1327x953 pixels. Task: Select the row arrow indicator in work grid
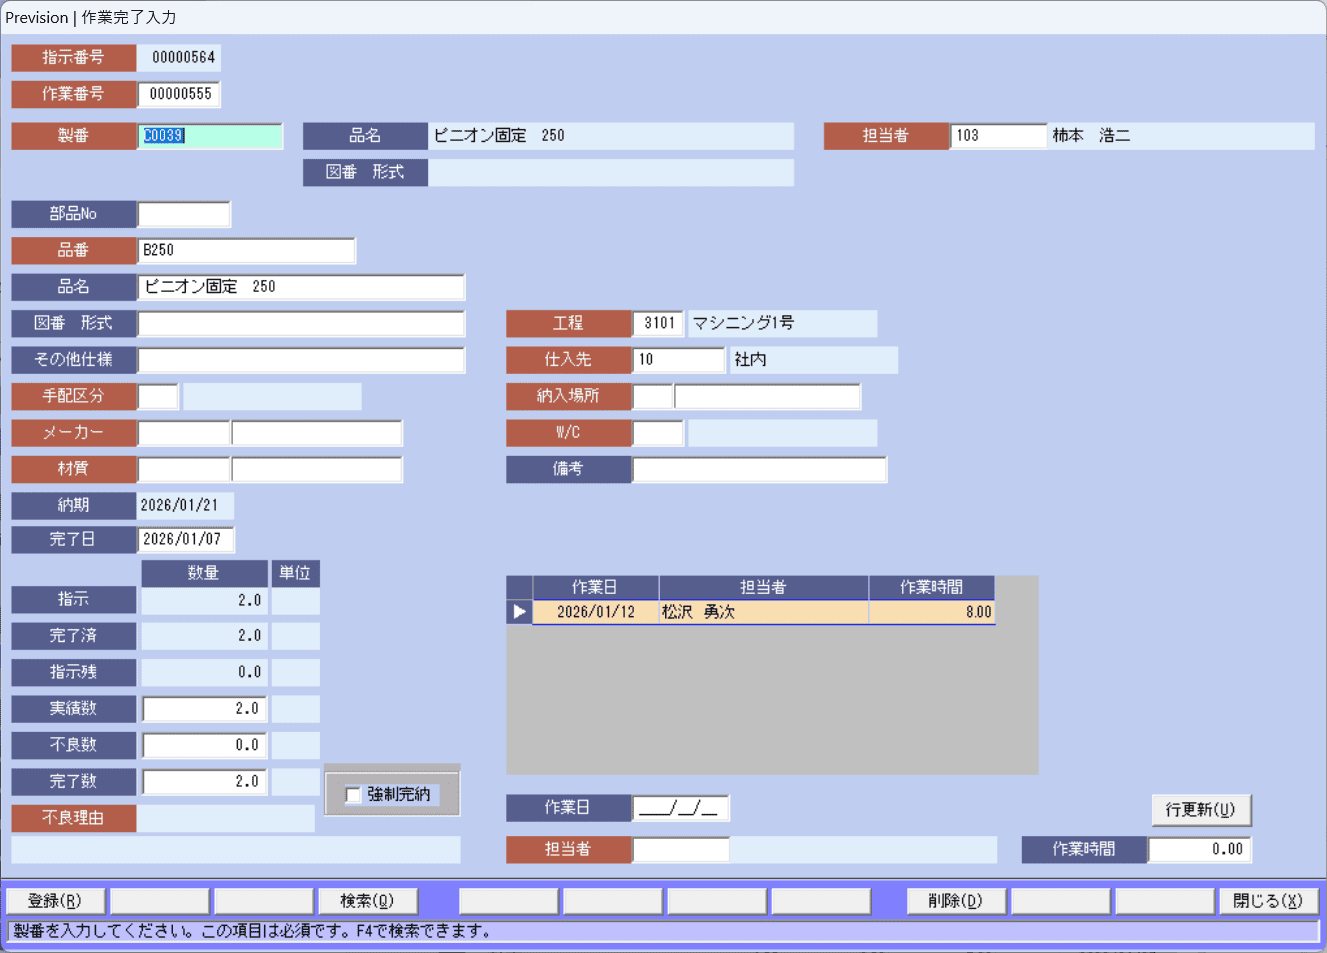[x=519, y=612]
